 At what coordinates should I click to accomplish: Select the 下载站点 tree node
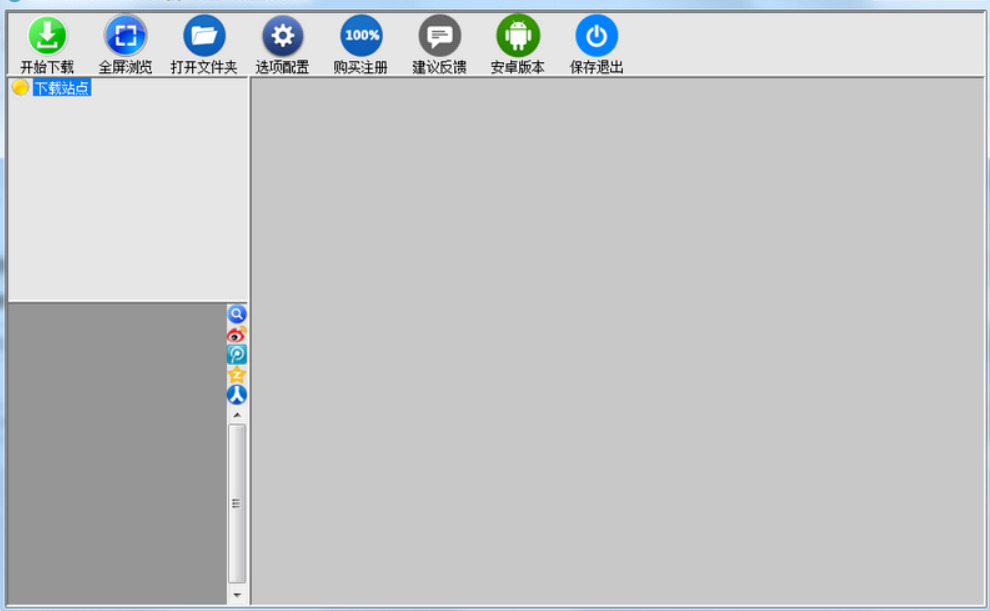click(62, 88)
